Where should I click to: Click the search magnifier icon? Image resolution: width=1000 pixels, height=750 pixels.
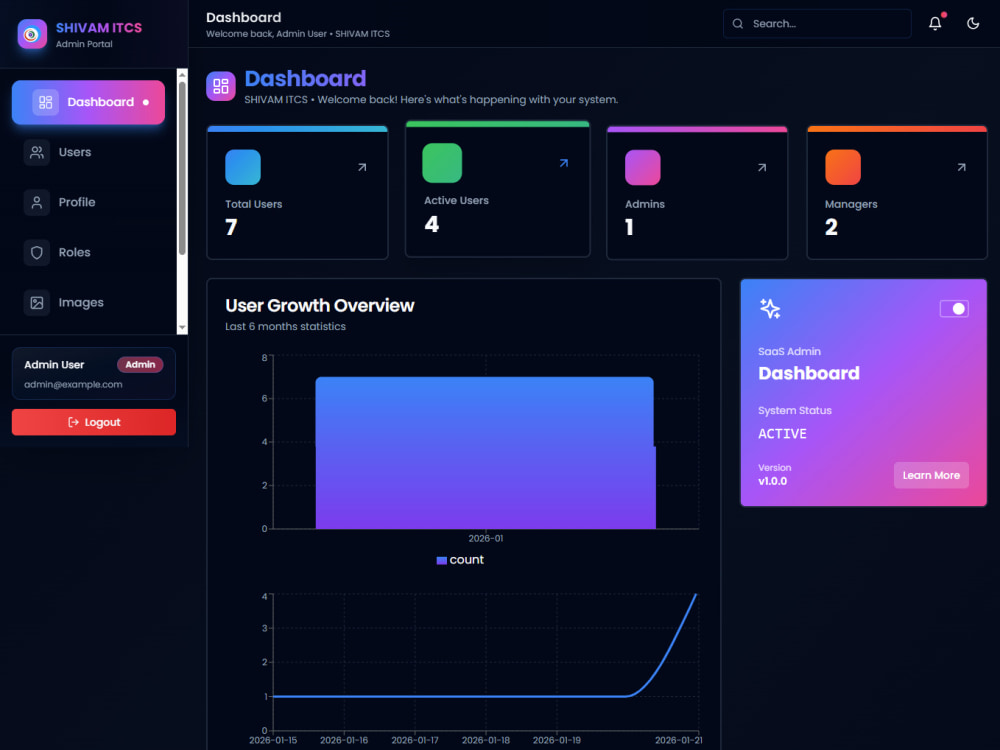pyautogui.click(x=738, y=24)
